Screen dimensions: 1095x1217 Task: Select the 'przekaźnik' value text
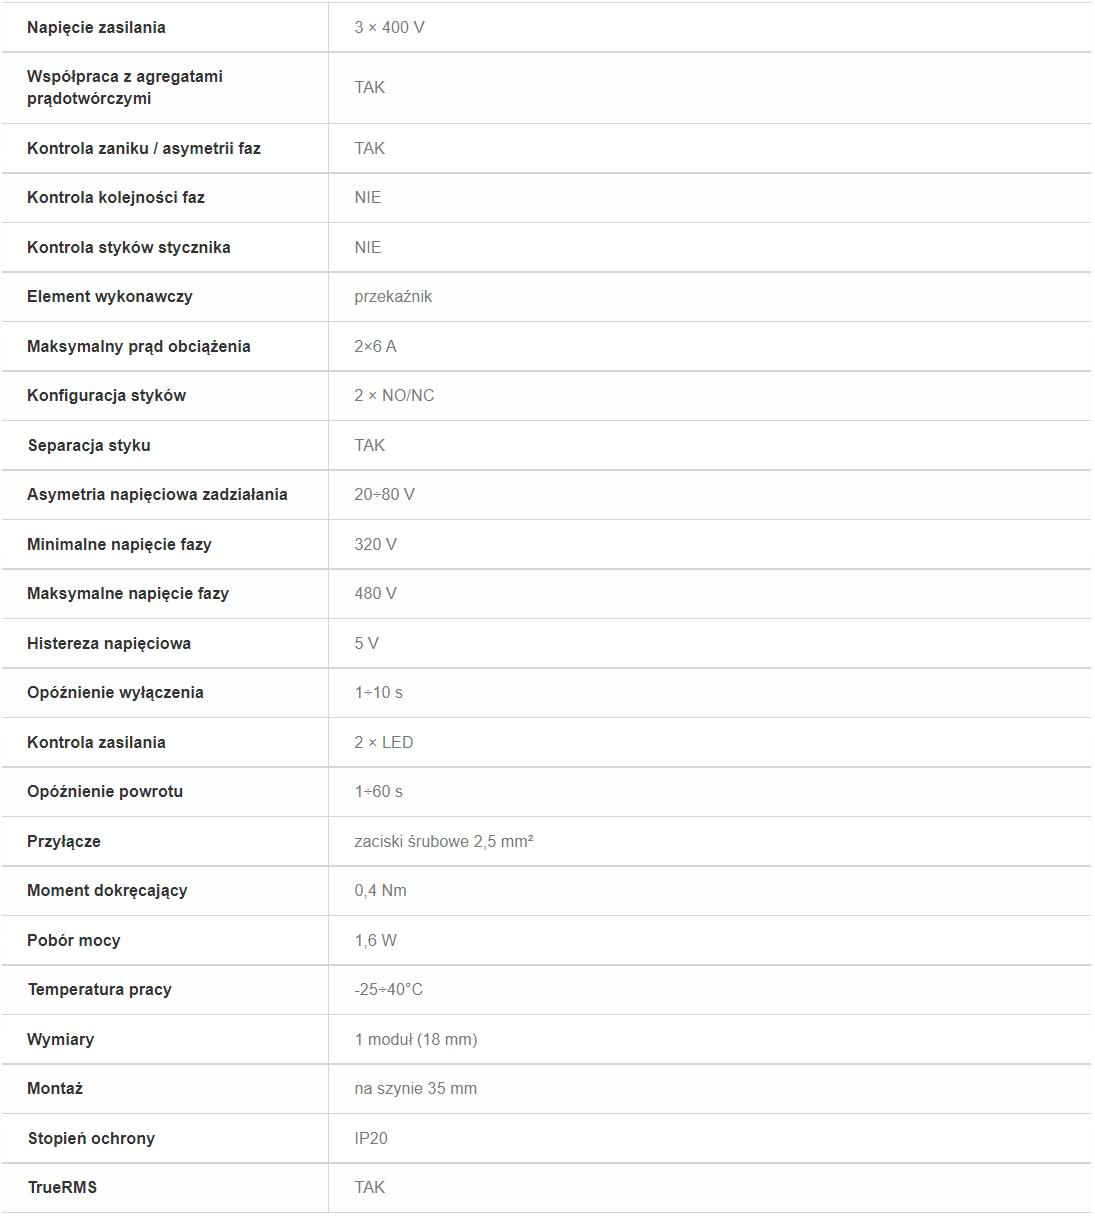pyautogui.click(x=393, y=296)
